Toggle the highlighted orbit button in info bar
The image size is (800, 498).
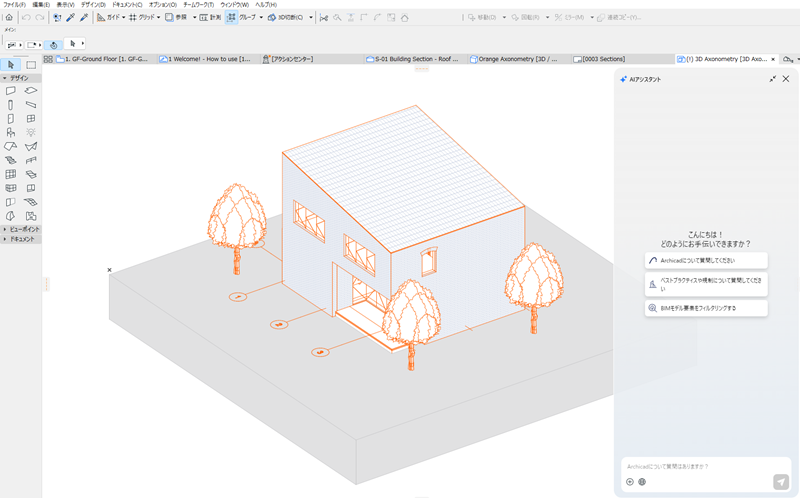tap(54, 45)
